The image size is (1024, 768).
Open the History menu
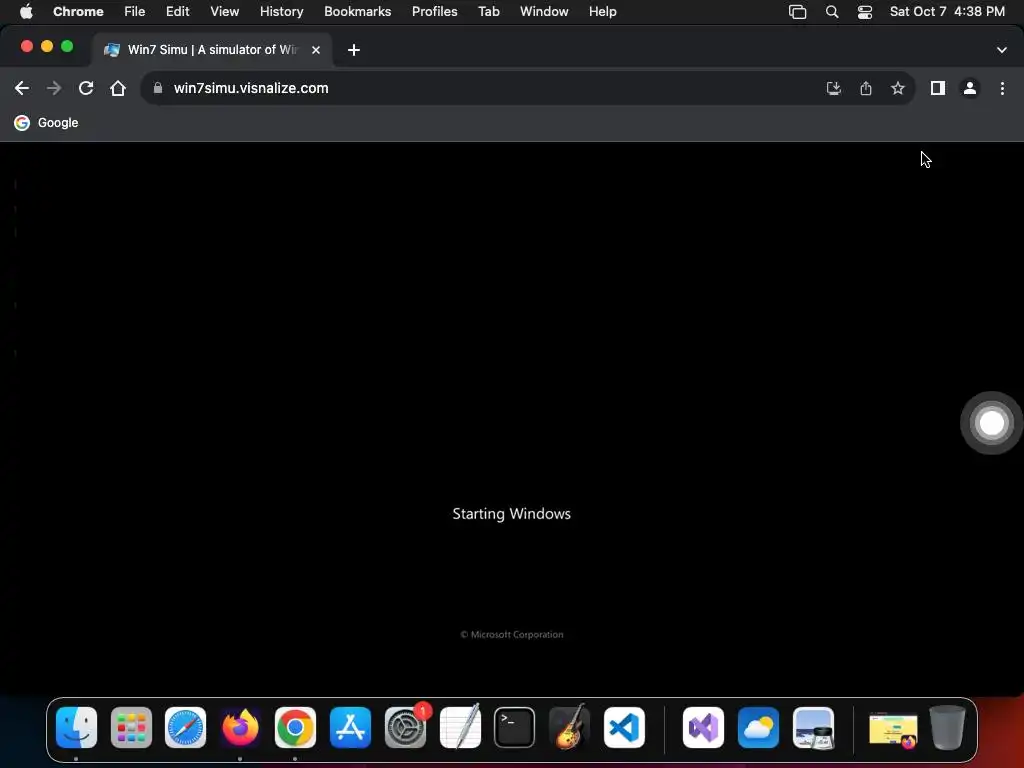281,12
